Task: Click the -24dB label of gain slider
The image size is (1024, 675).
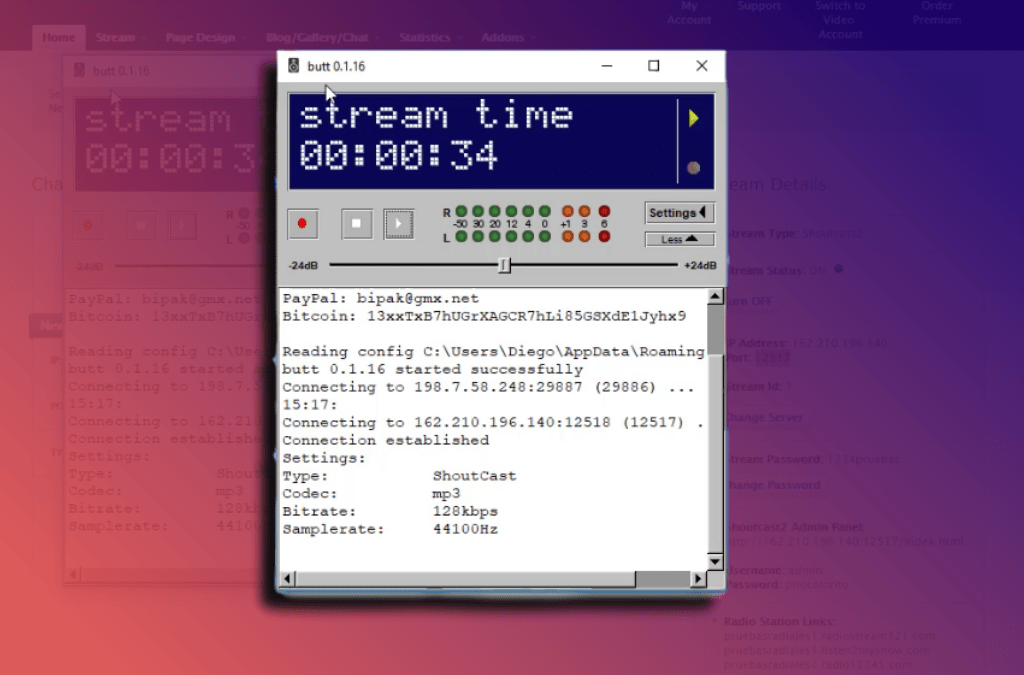Action: click(303, 266)
